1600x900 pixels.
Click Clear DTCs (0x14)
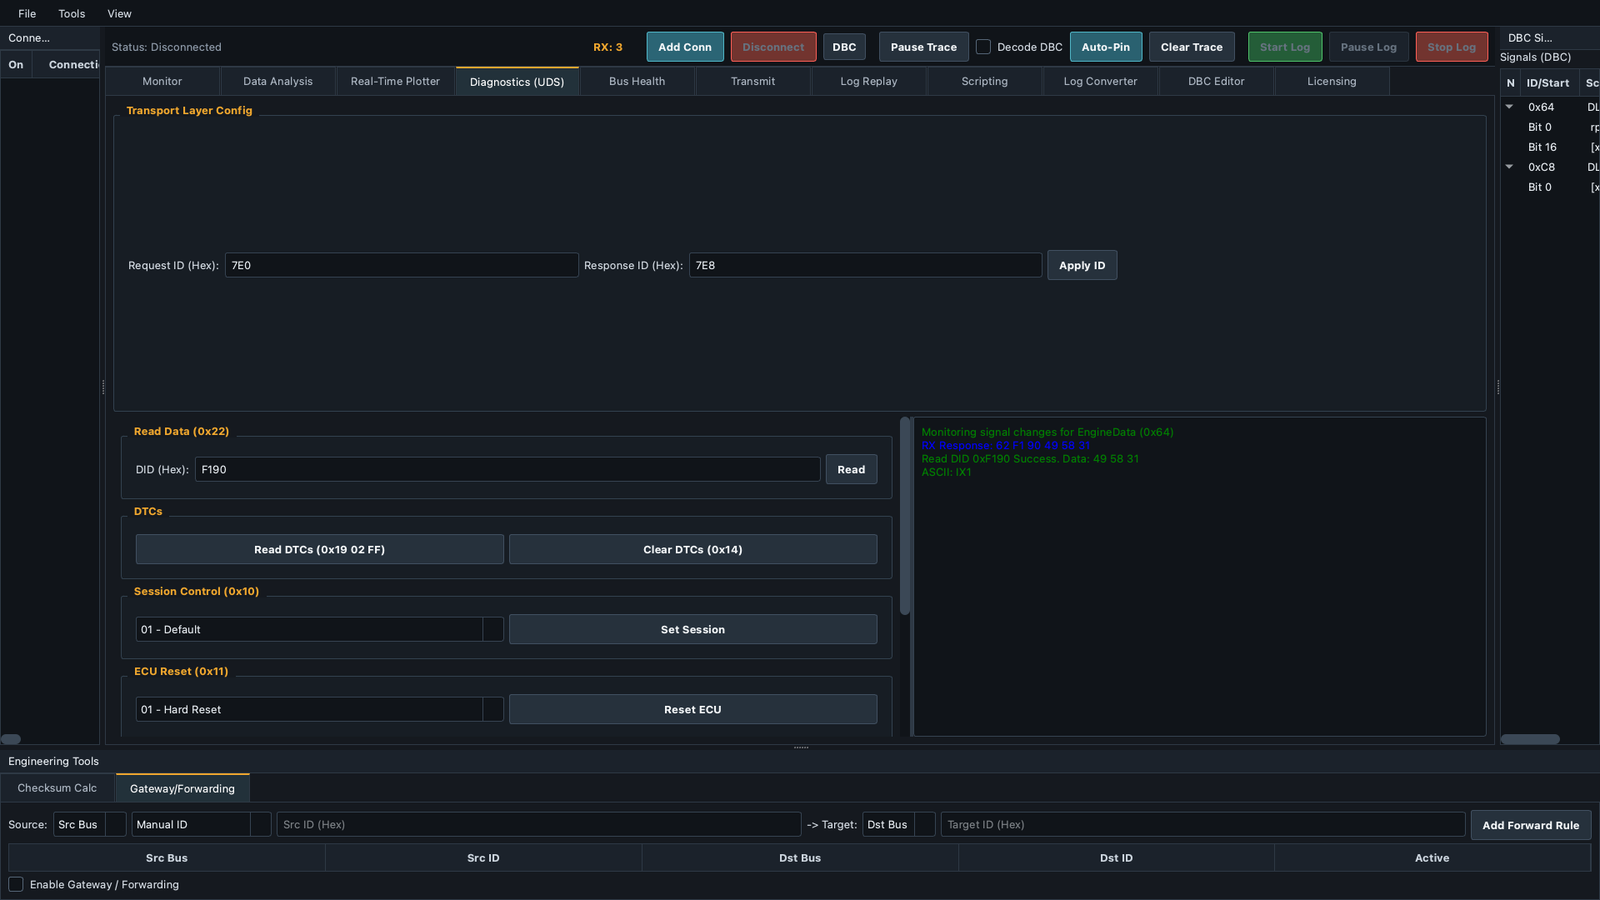693,549
